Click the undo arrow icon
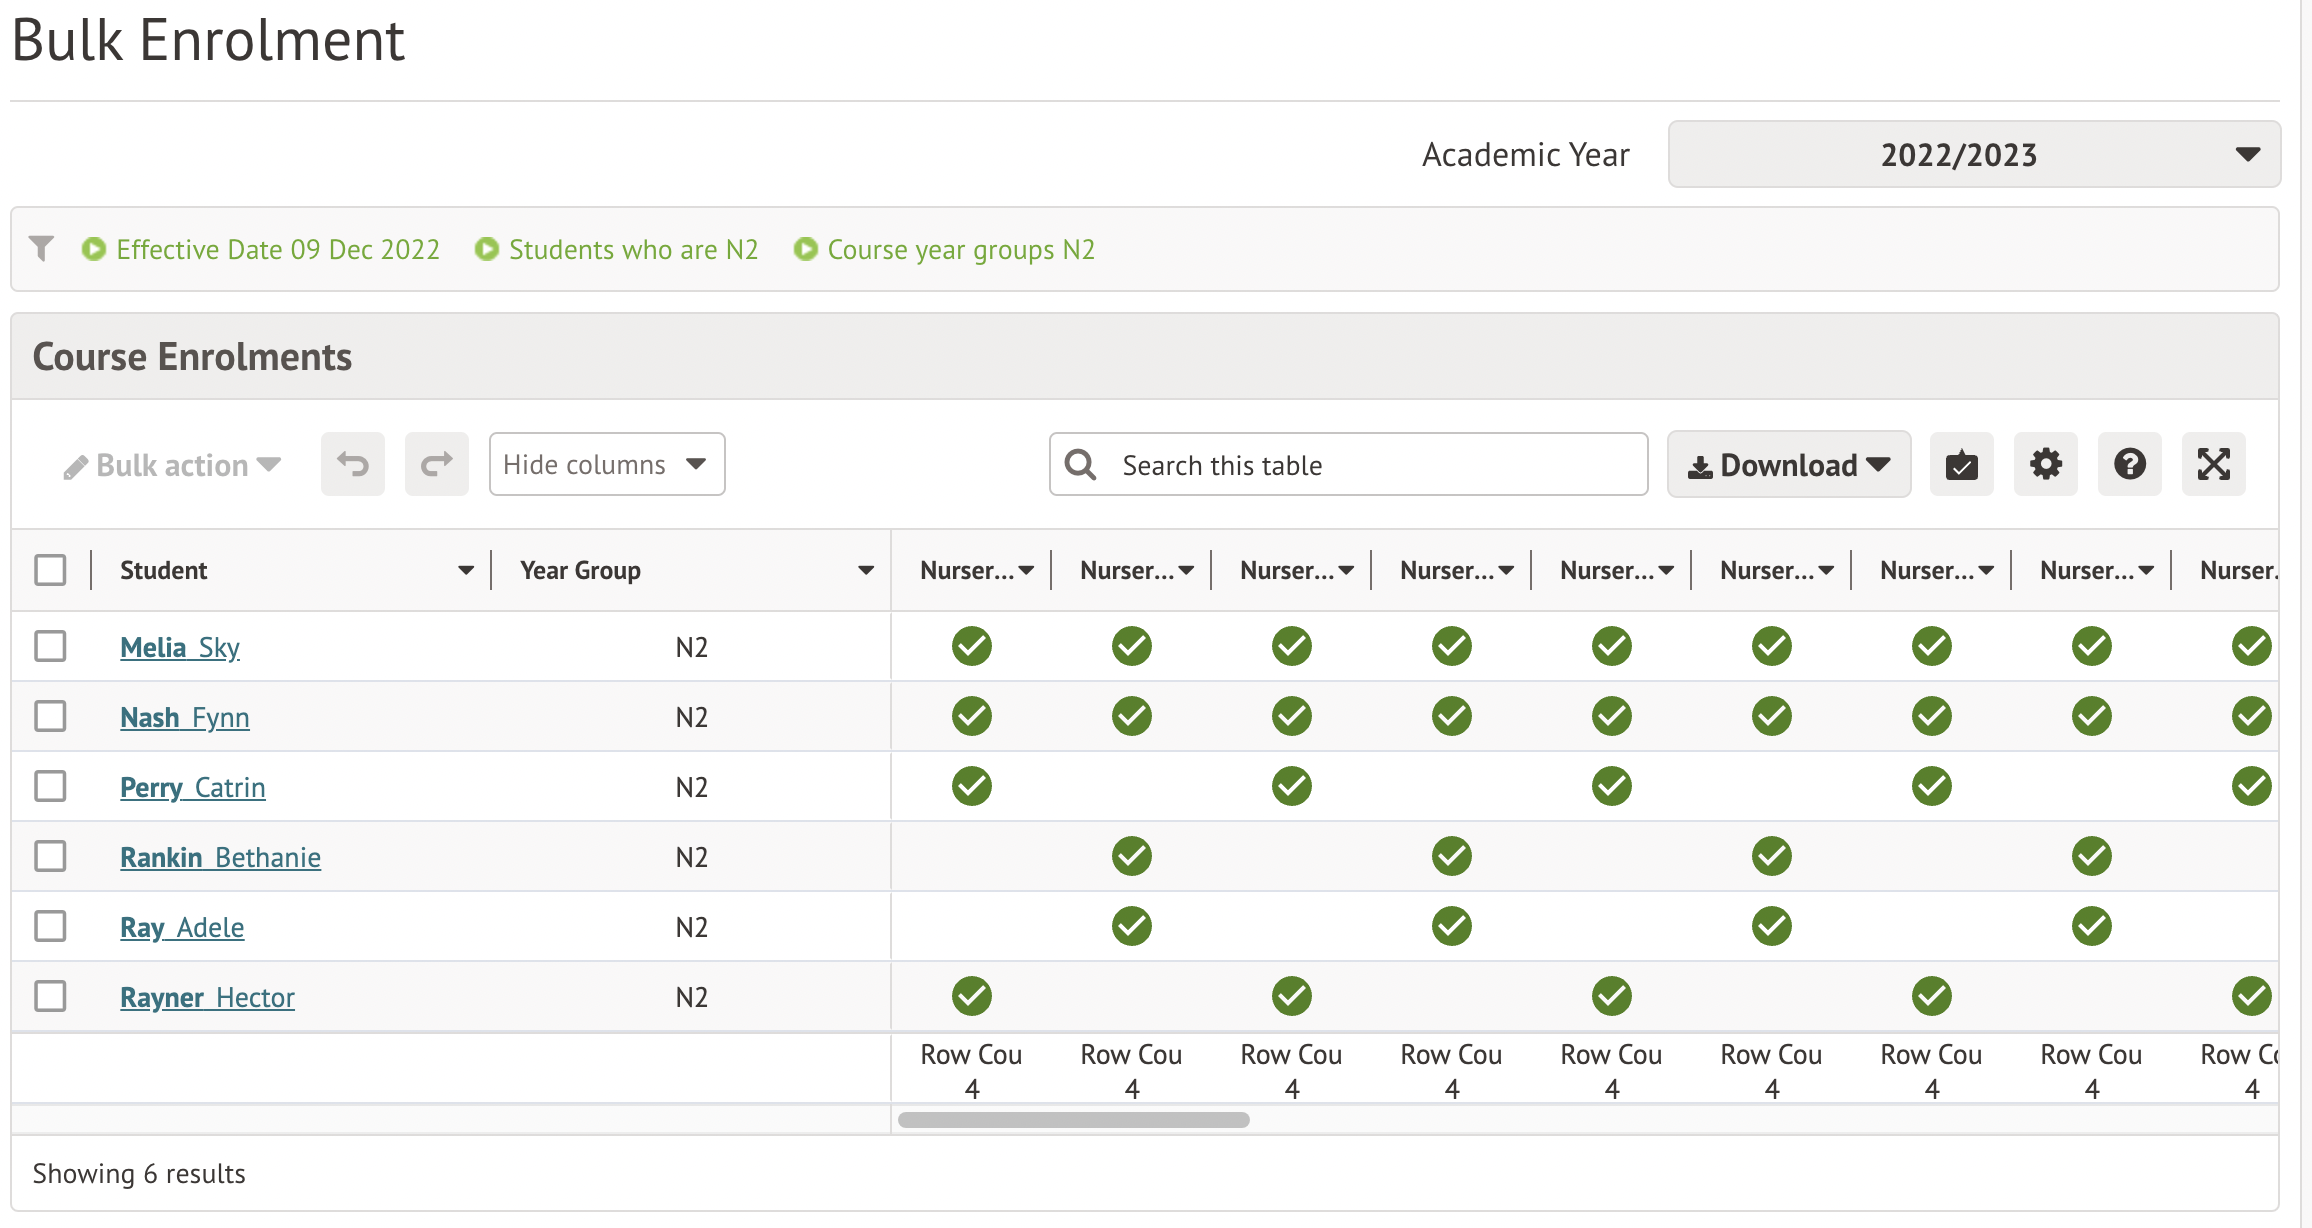This screenshot has width=2312, height=1228. coord(352,464)
